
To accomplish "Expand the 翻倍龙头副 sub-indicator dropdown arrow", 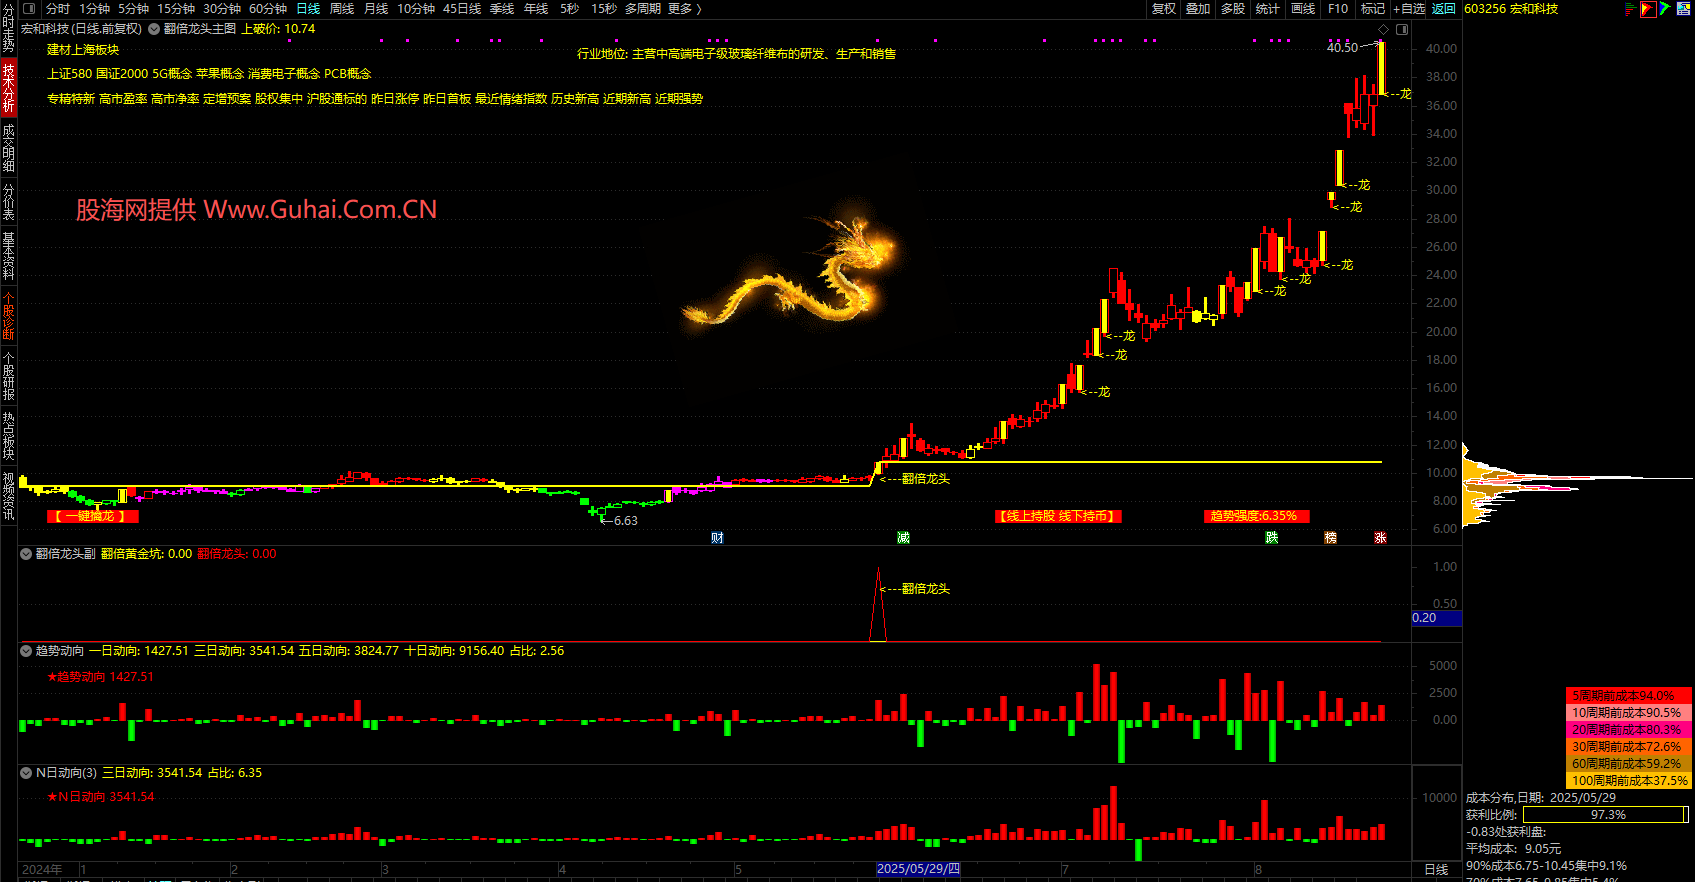I will point(26,553).
